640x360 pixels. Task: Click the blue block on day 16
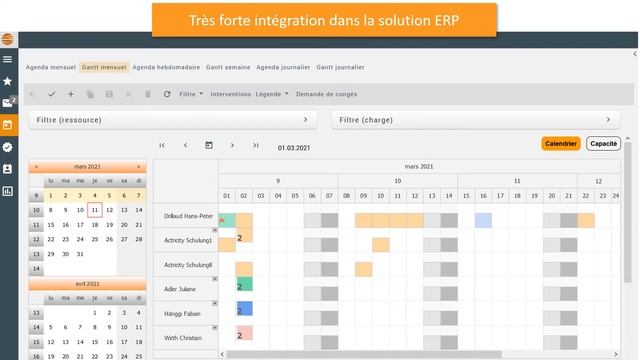pos(483,220)
